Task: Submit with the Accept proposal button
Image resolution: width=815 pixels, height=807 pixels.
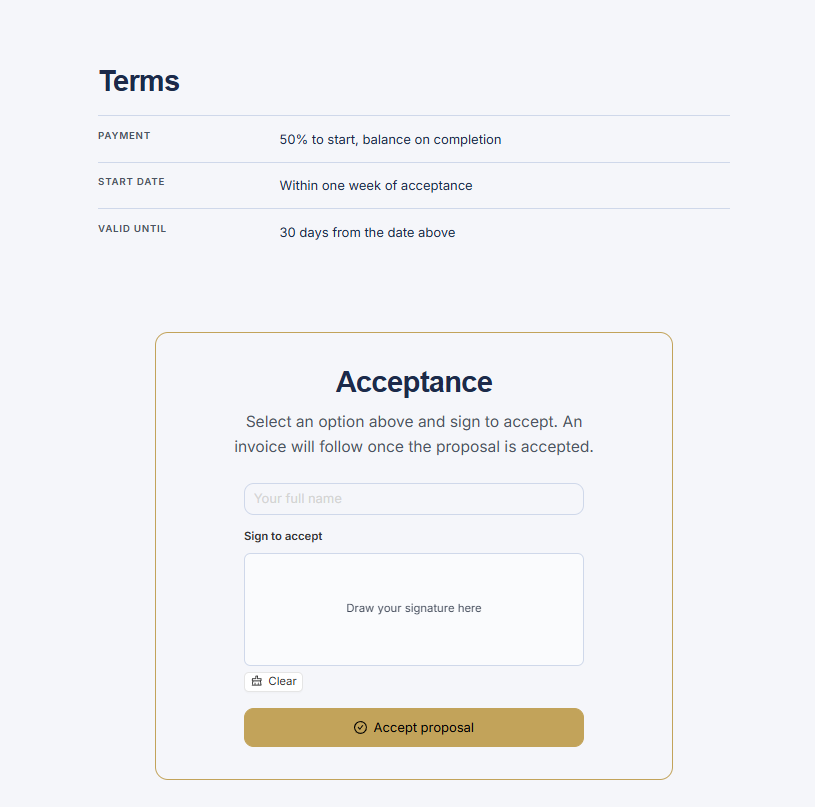Action: 414,727
